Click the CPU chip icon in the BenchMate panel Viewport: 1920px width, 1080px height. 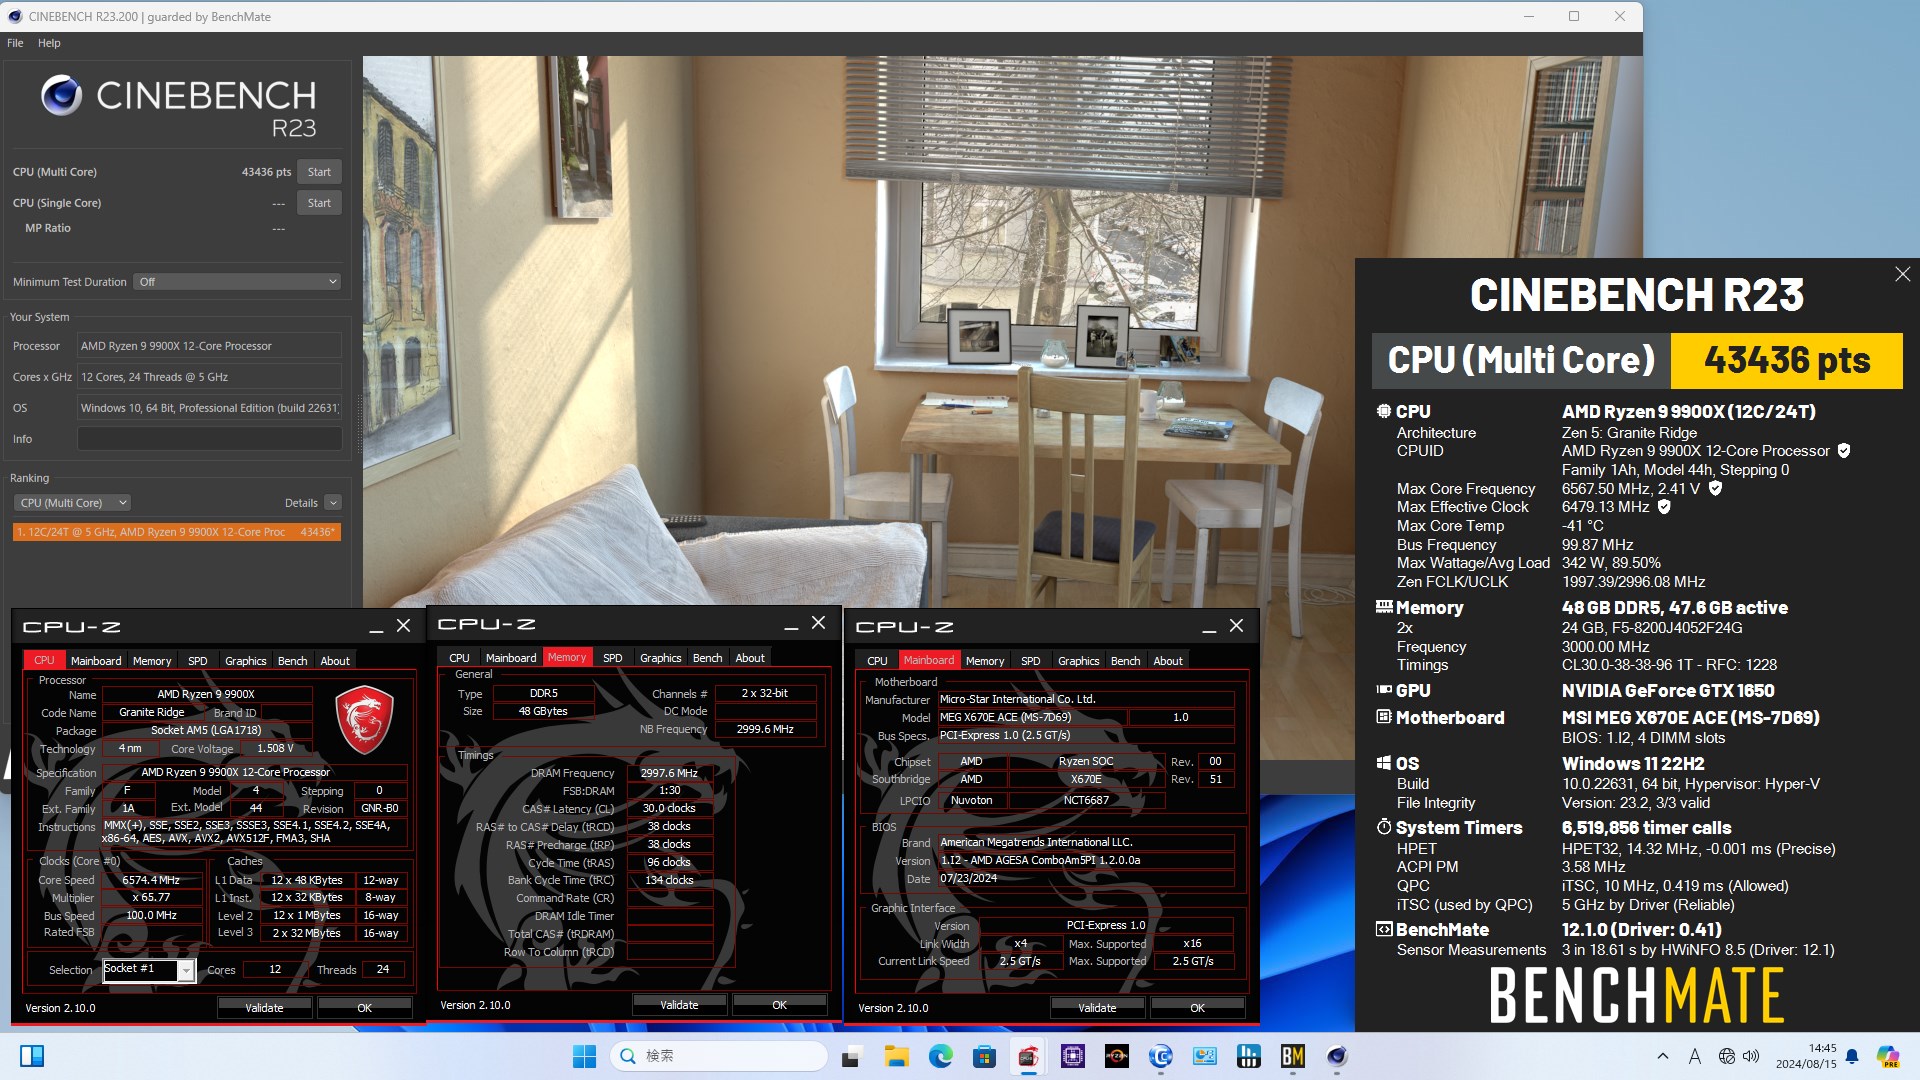[1384, 411]
